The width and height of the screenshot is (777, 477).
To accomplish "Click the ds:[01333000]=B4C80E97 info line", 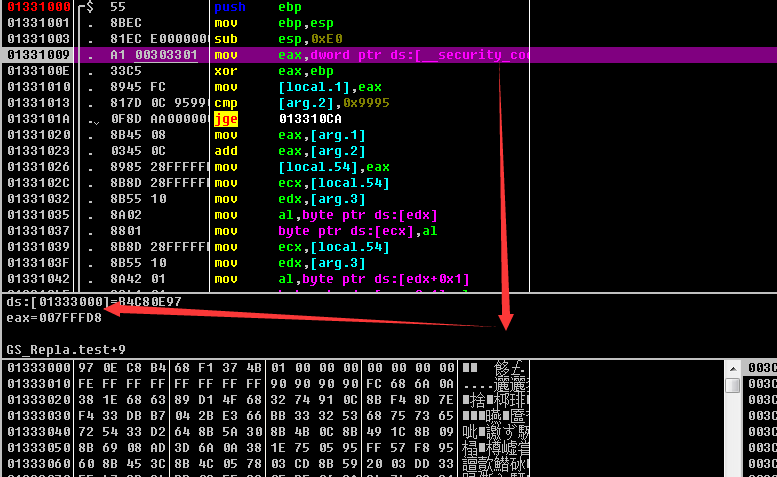I will (80, 301).
